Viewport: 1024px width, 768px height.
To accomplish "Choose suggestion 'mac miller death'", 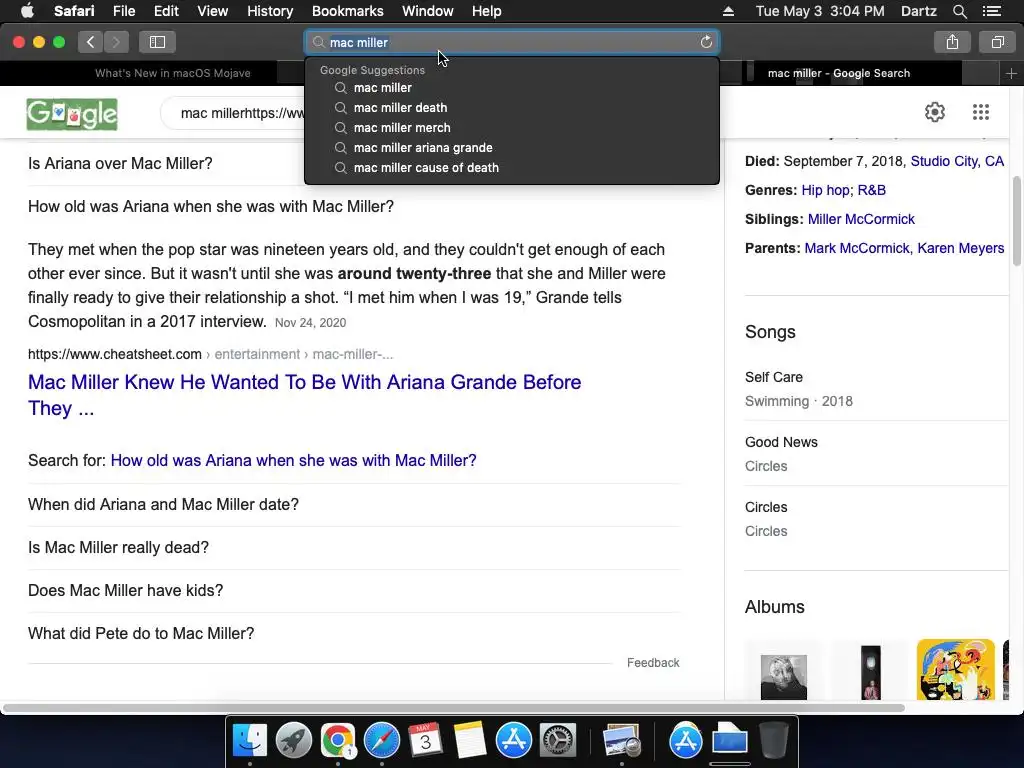I will 512,108.
